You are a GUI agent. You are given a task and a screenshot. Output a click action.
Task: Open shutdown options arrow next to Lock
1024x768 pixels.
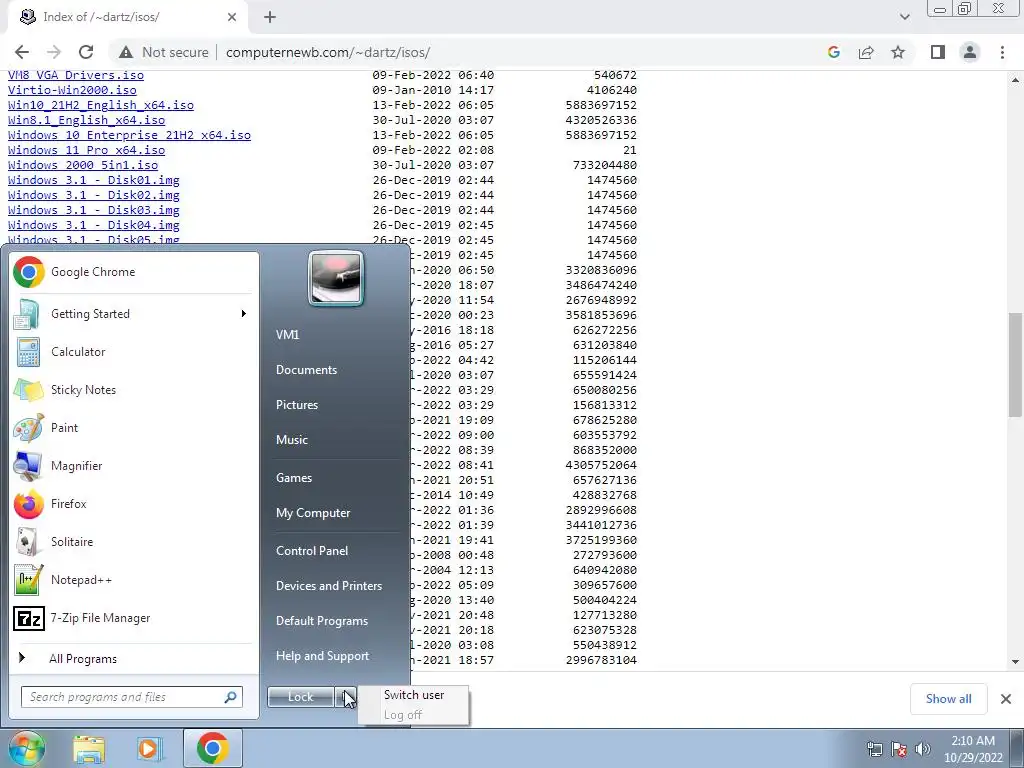point(347,697)
